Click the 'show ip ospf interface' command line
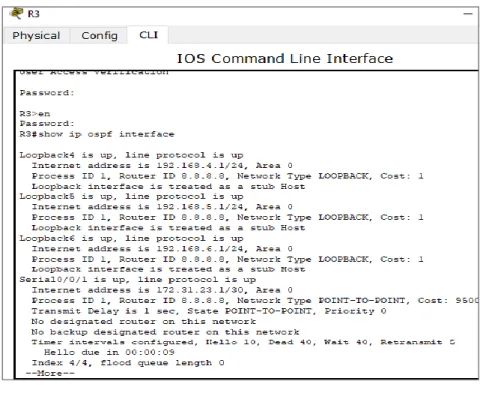This screenshot has height=408, width=483. [x=97, y=134]
